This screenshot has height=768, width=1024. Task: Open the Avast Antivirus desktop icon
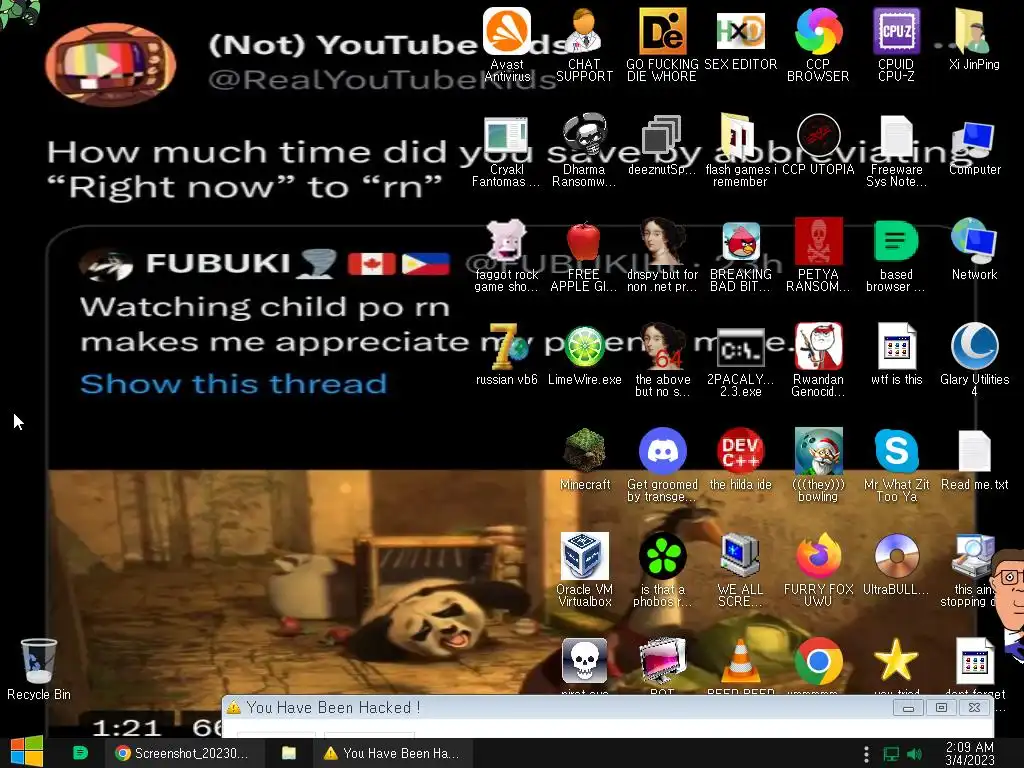coord(507,45)
